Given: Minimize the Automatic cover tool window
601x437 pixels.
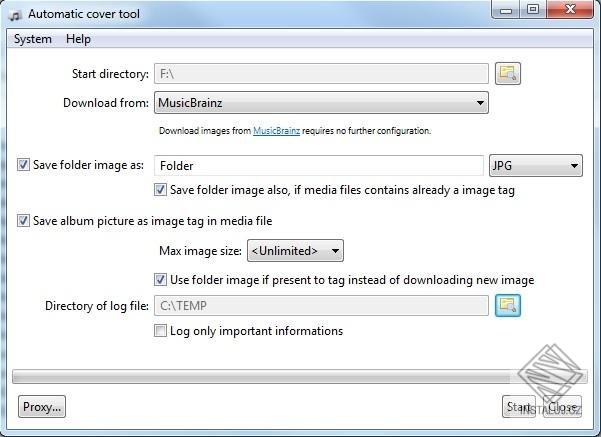Looking at the screenshot, I should pos(506,10).
